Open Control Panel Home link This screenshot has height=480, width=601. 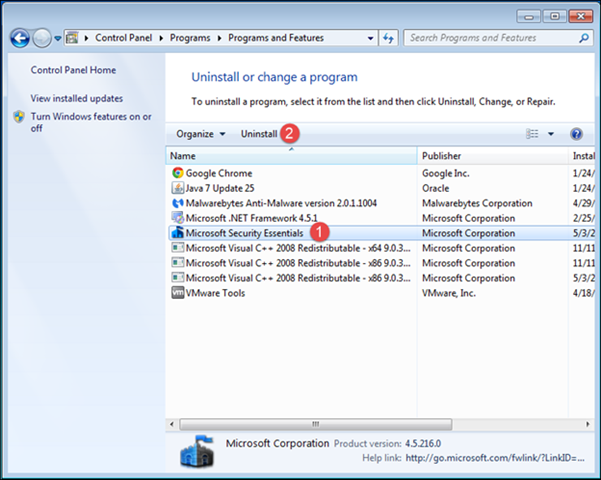tap(73, 70)
